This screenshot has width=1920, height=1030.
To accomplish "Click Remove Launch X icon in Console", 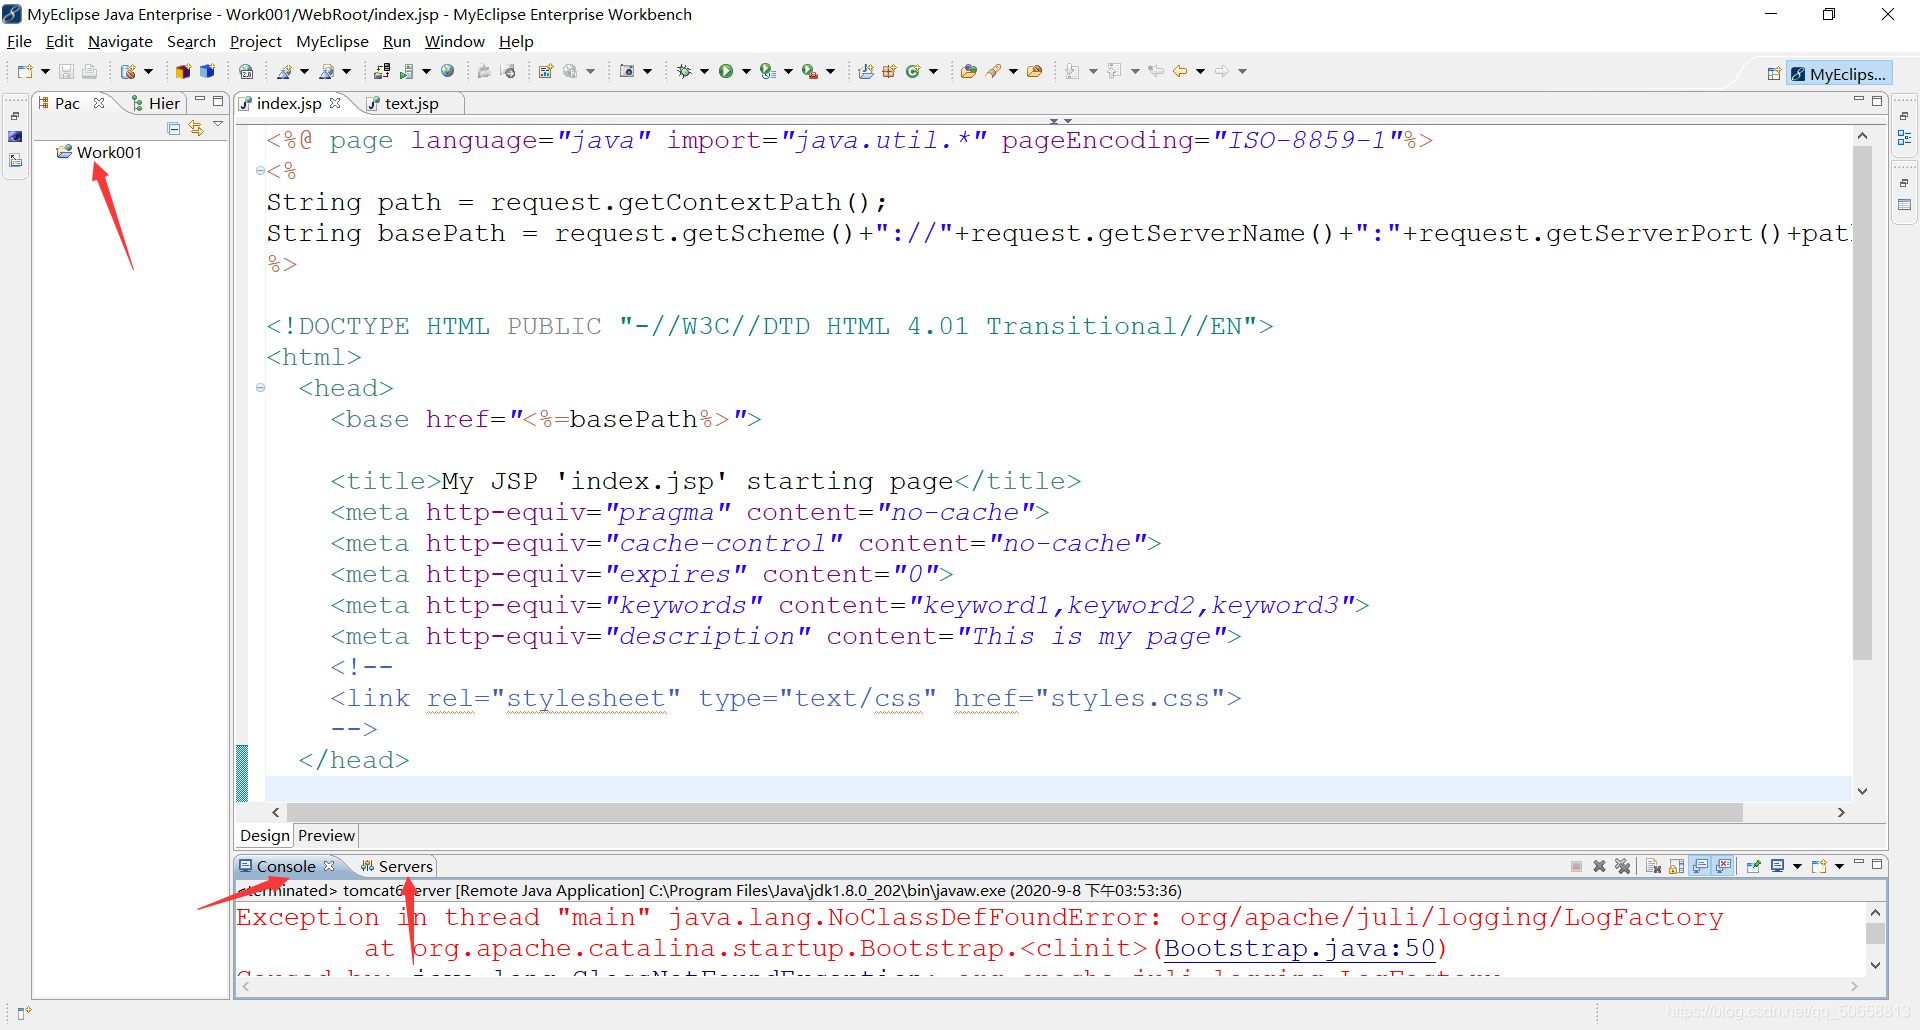I will (1599, 866).
